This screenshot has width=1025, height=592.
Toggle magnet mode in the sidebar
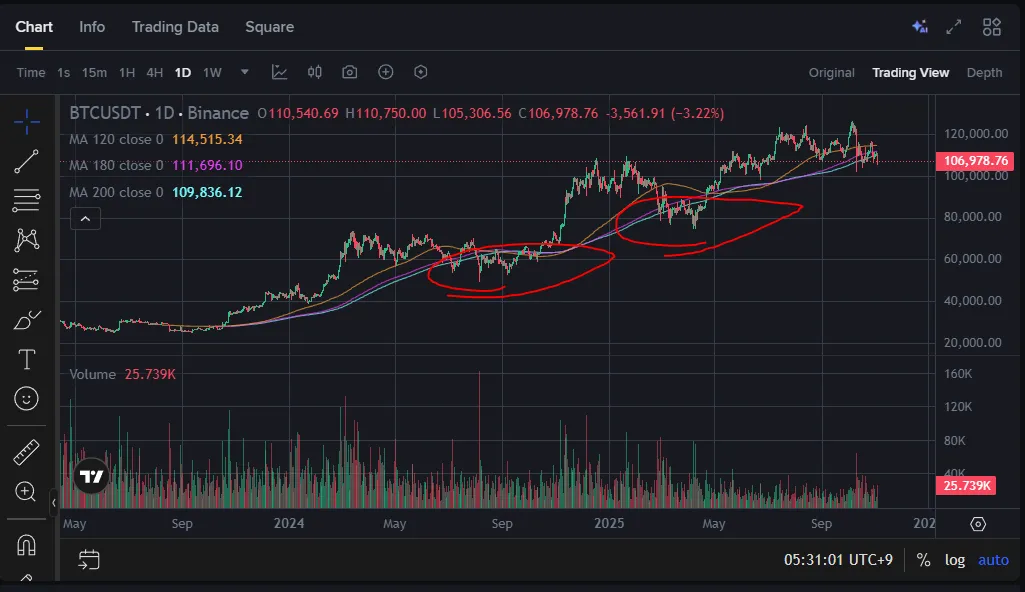click(x=27, y=545)
